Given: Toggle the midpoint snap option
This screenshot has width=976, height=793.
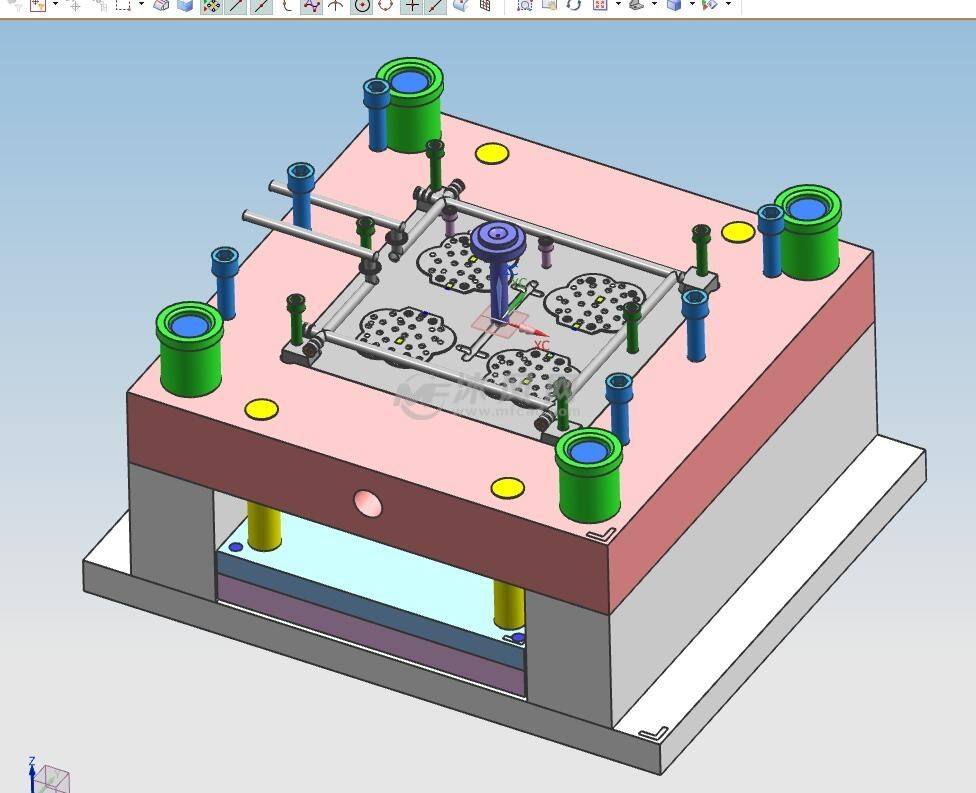Looking at the screenshot, I should pyautogui.click(x=261, y=6).
